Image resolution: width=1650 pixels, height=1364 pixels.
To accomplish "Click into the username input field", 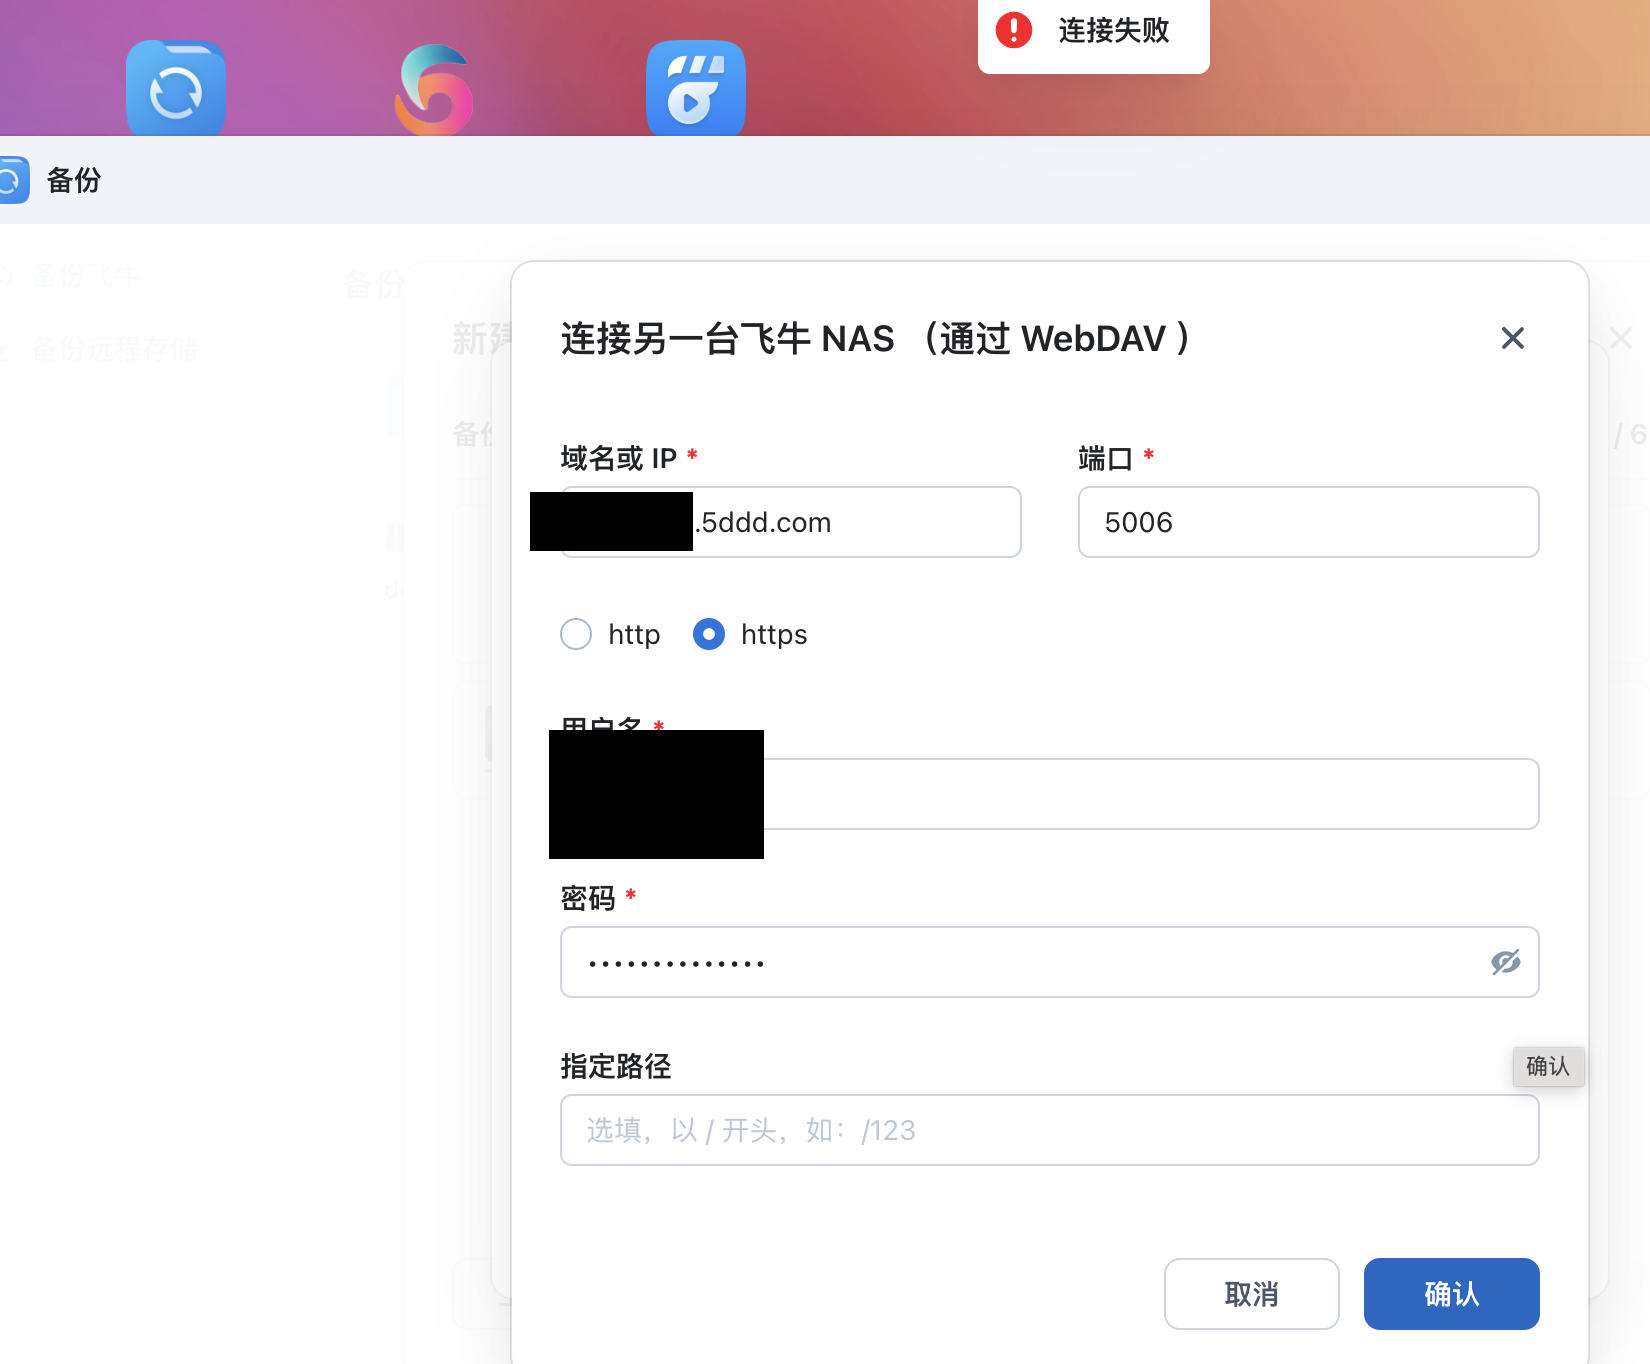I will (1050, 794).
